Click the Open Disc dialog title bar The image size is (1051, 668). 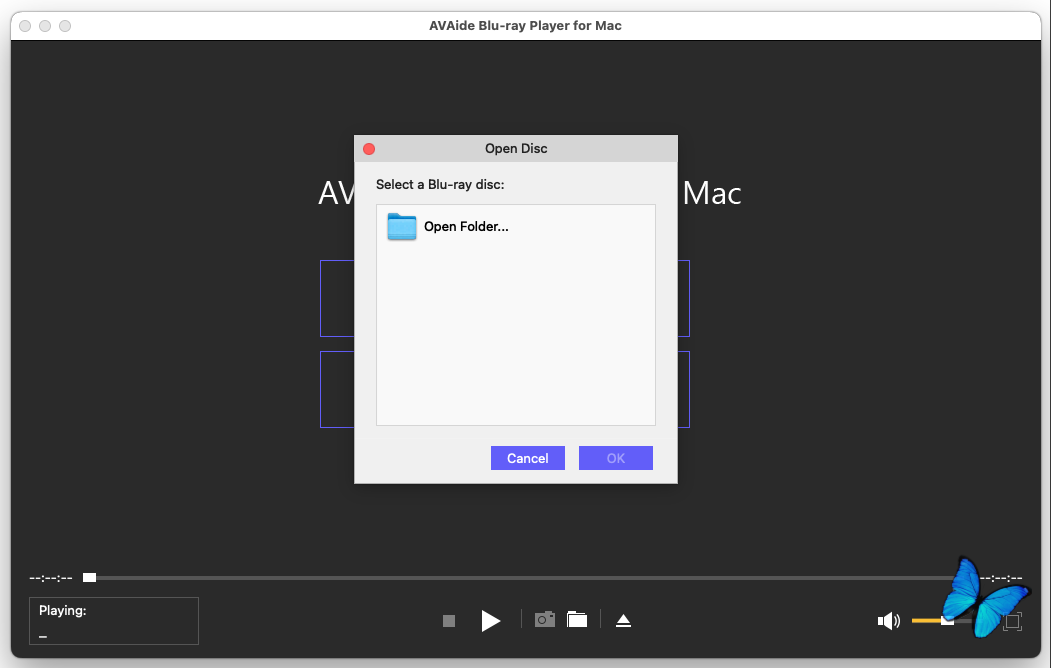516,149
